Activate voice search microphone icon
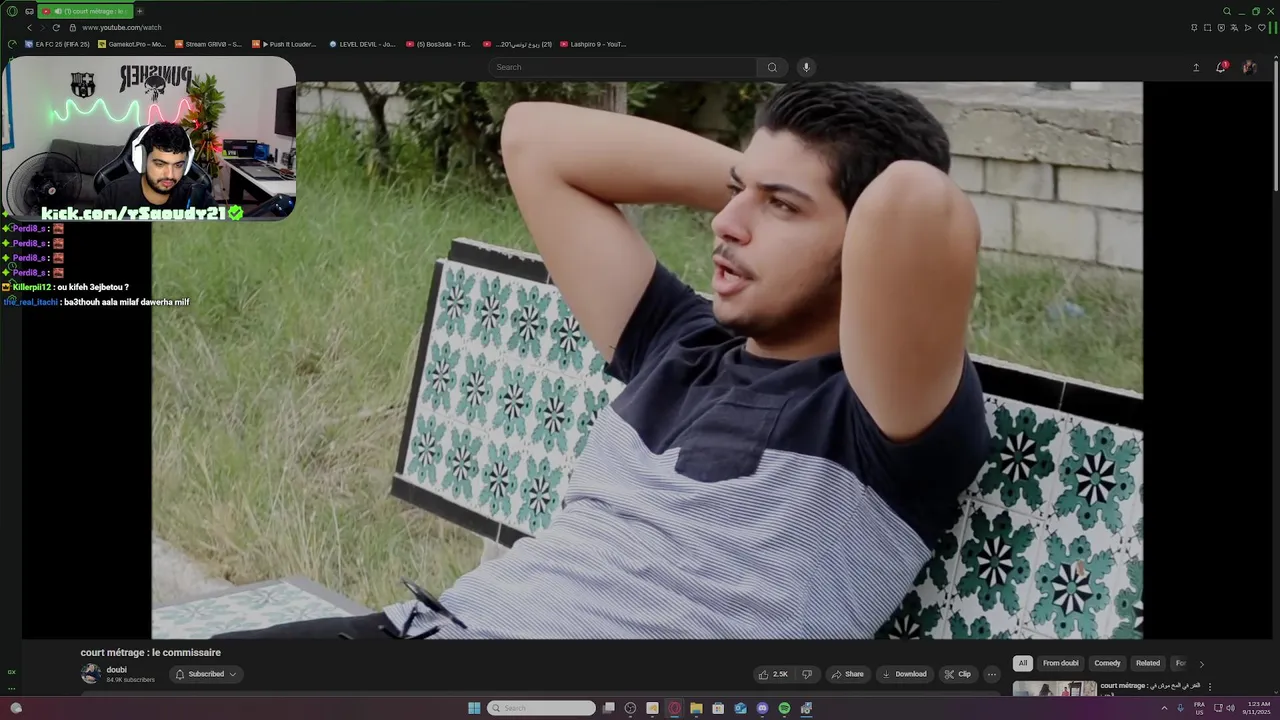Screen dimensions: 1280x720 pyautogui.click(x=806, y=67)
